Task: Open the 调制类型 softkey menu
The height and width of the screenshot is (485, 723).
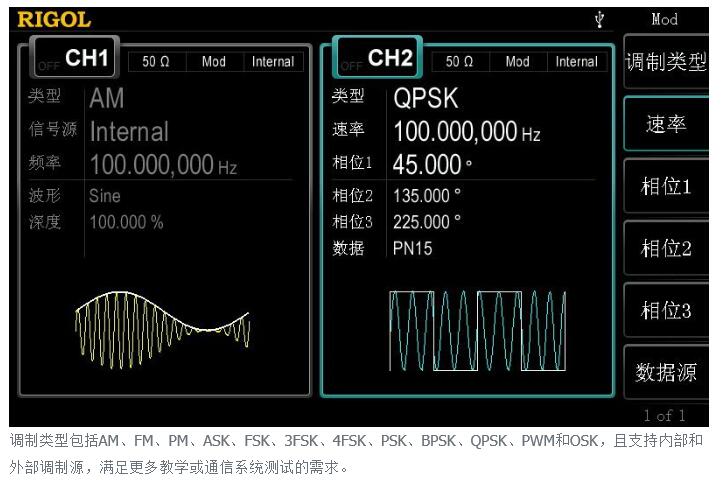Action: pos(665,62)
